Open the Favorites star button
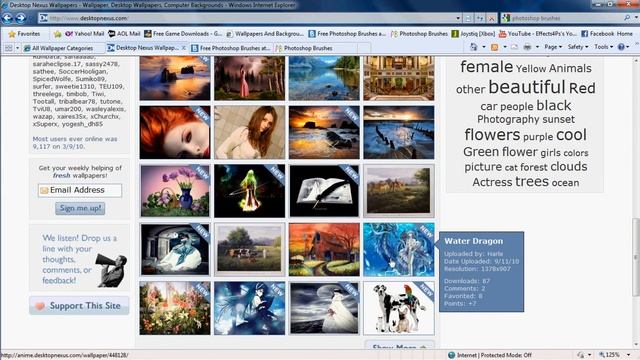The height and width of the screenshot is (360, 640). (x=25, y=34)
